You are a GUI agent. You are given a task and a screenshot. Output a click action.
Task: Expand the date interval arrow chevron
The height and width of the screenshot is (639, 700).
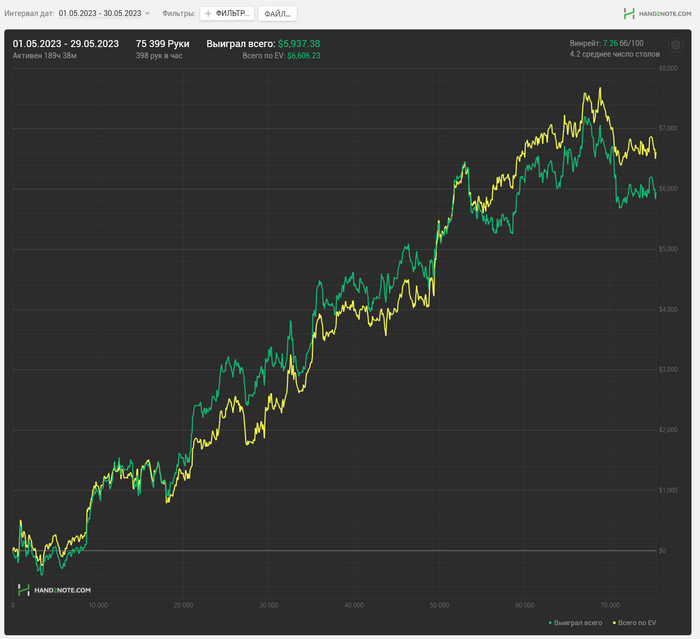pos(147,14)
